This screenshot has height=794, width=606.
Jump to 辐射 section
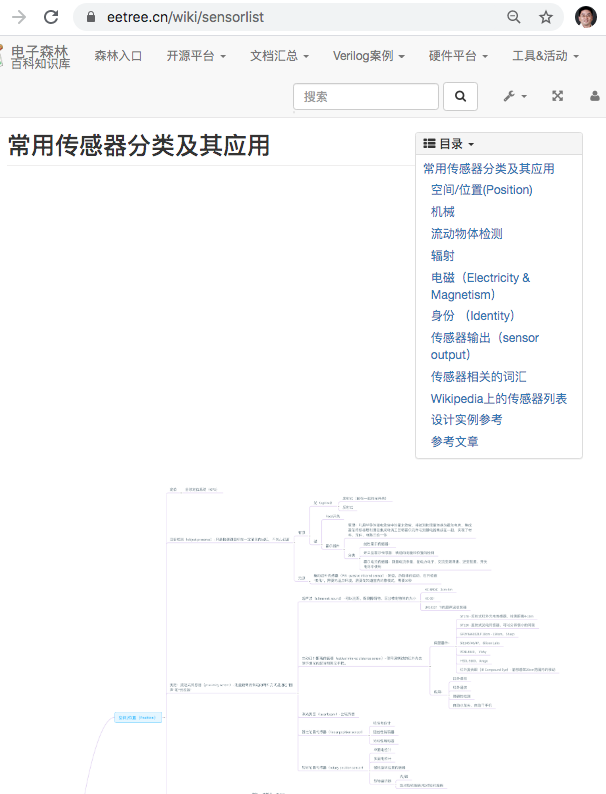[x=442, y=256]
